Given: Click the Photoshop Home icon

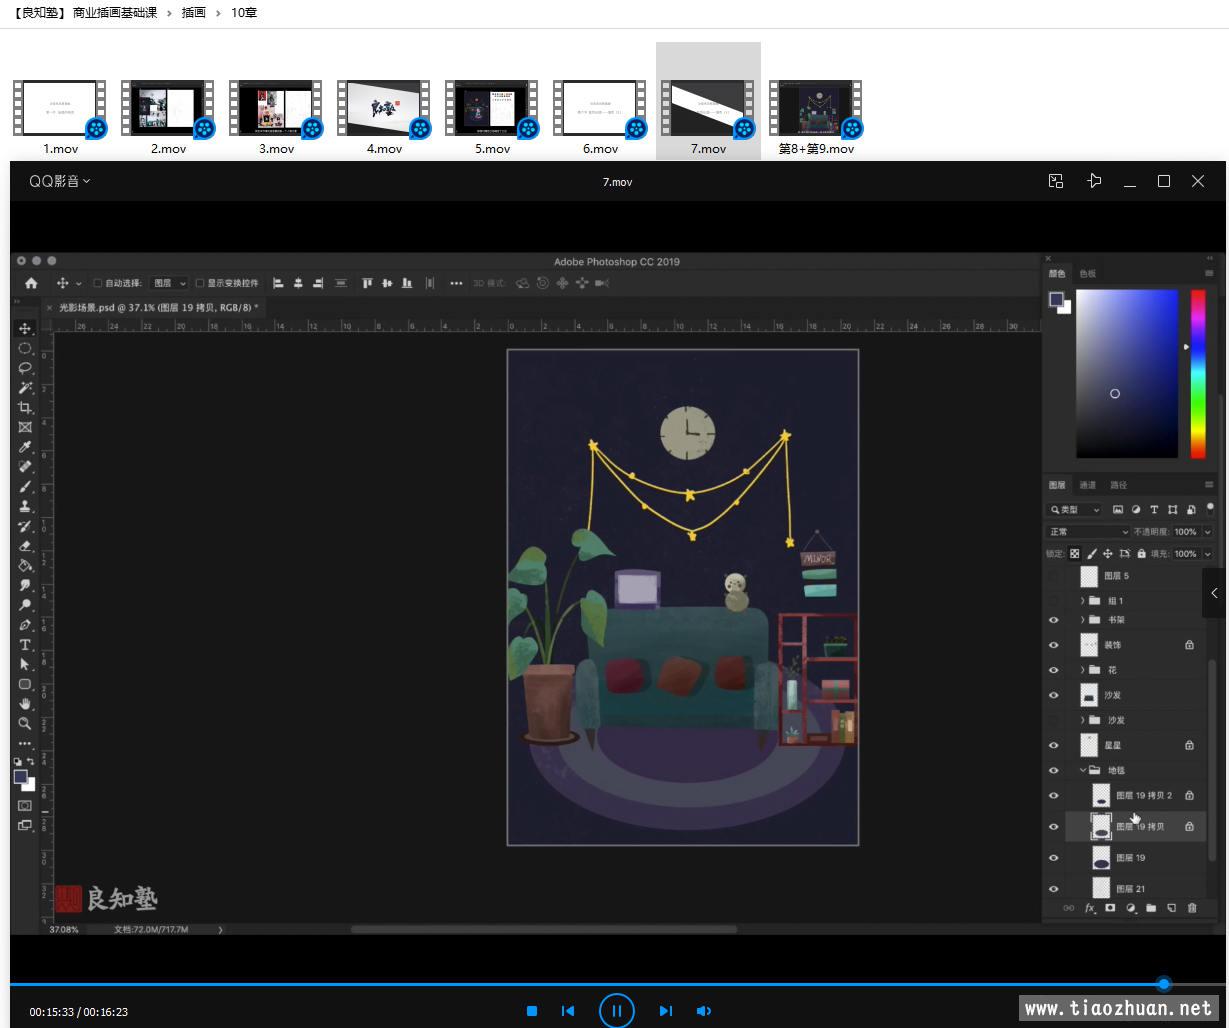Looking at the screenshot, I should [x=31, y=283].
